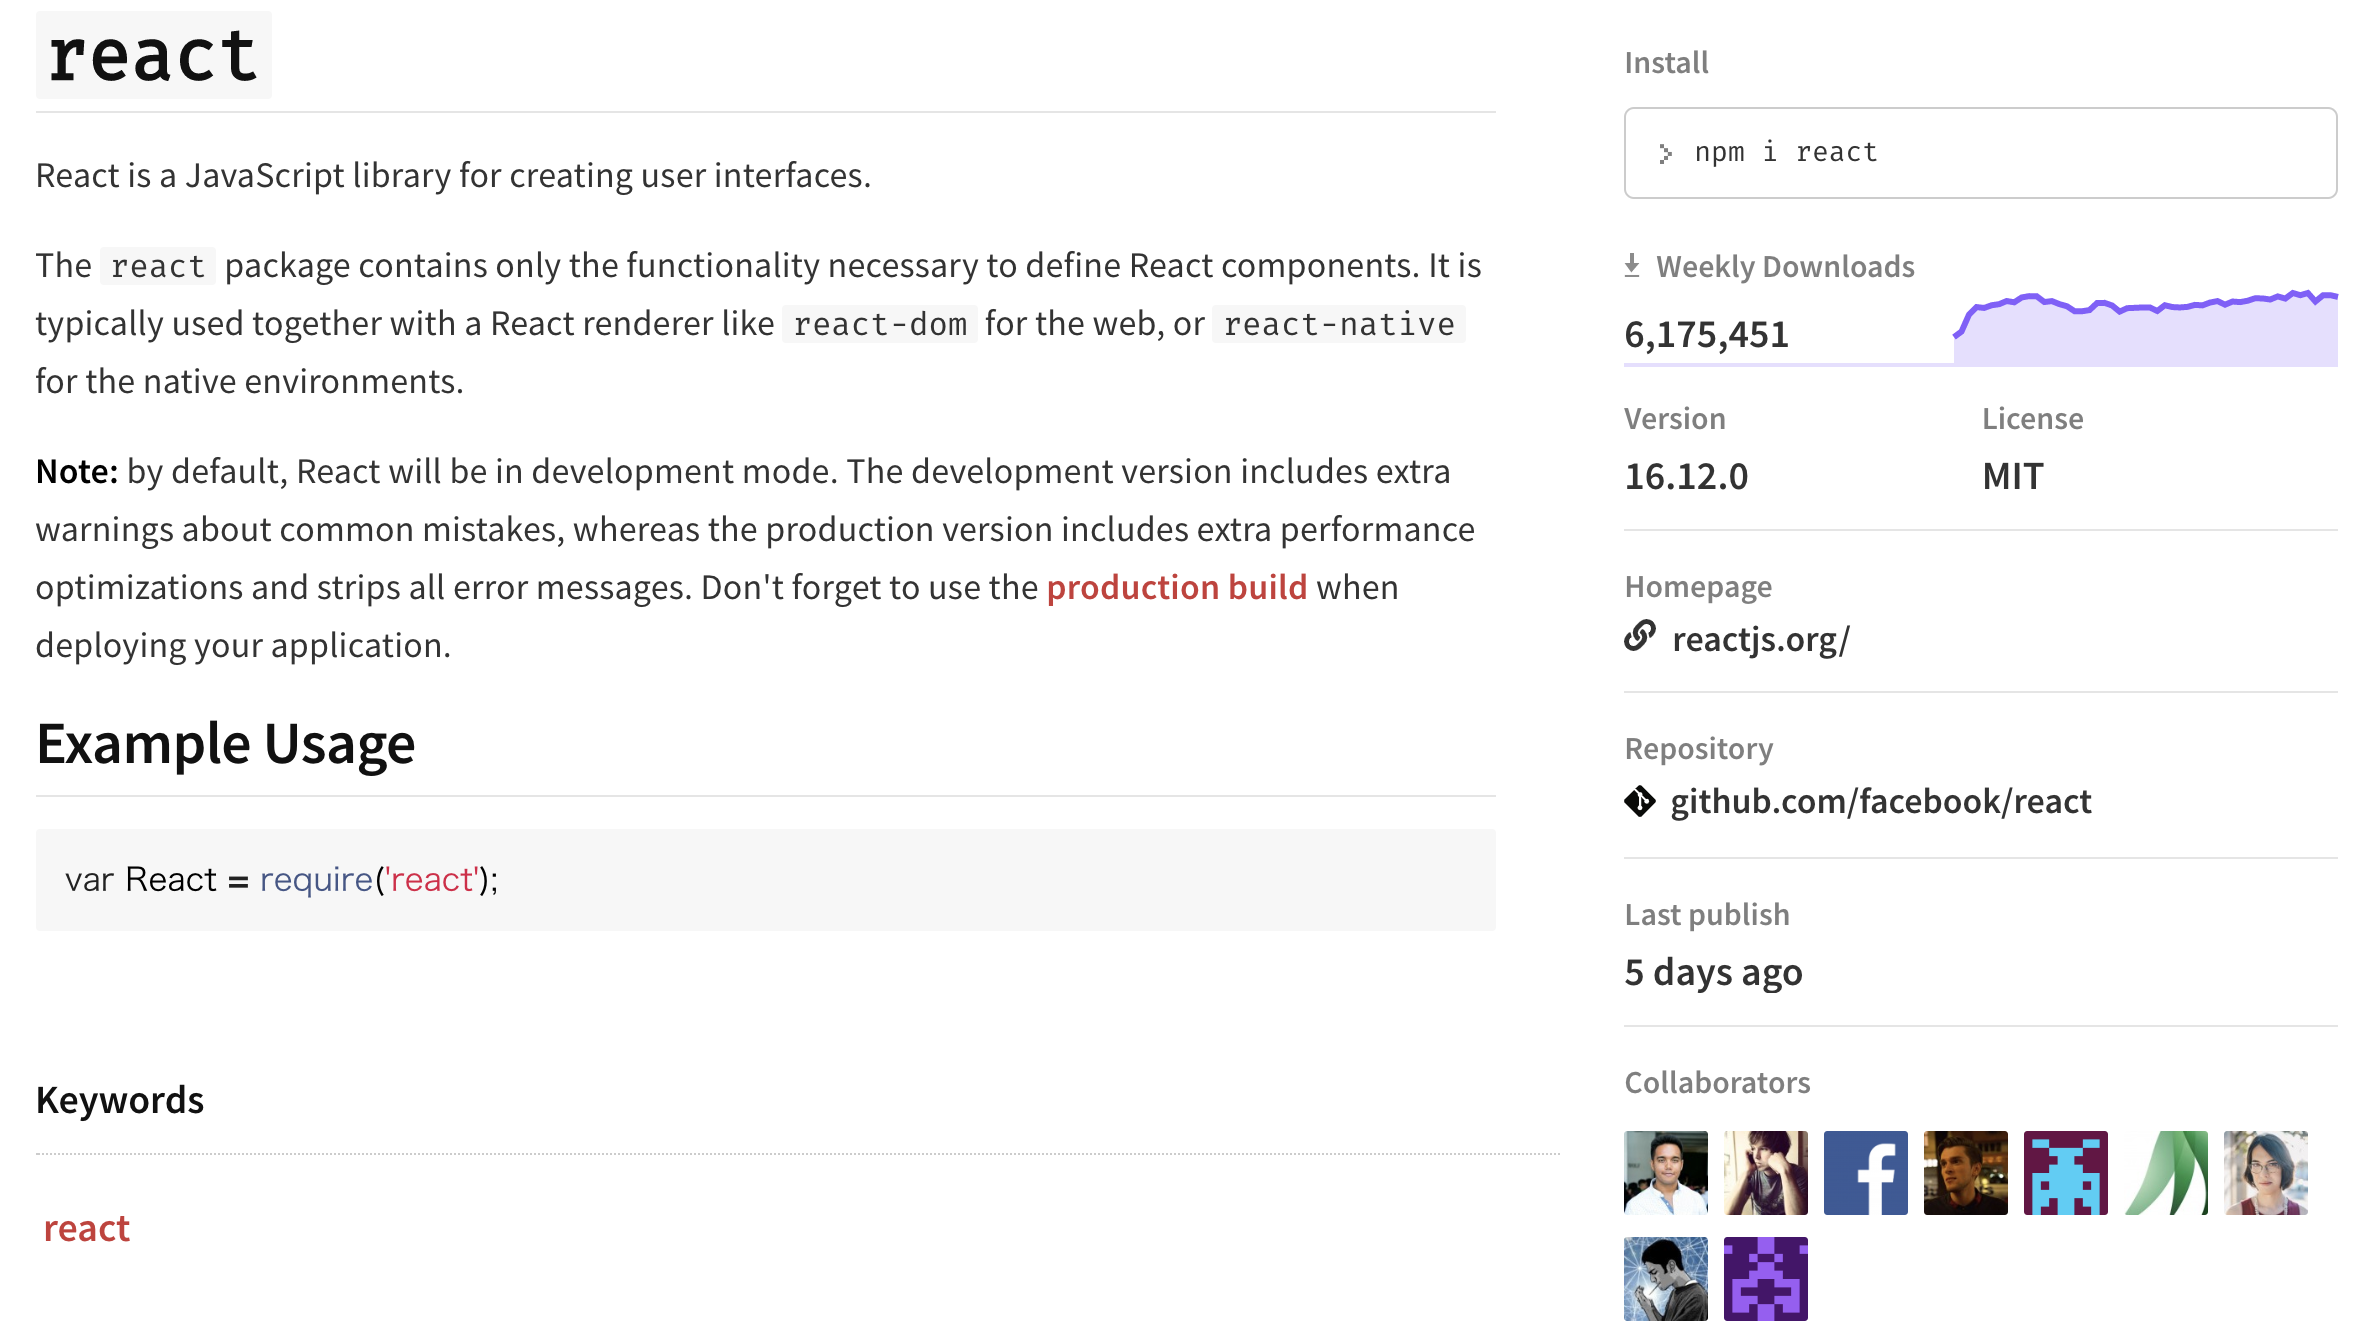The height and width of the screenshot is (1334, 2358).
Task: Click the bottom-left collaborator profile photo
Action: tap(1665, 1279)
